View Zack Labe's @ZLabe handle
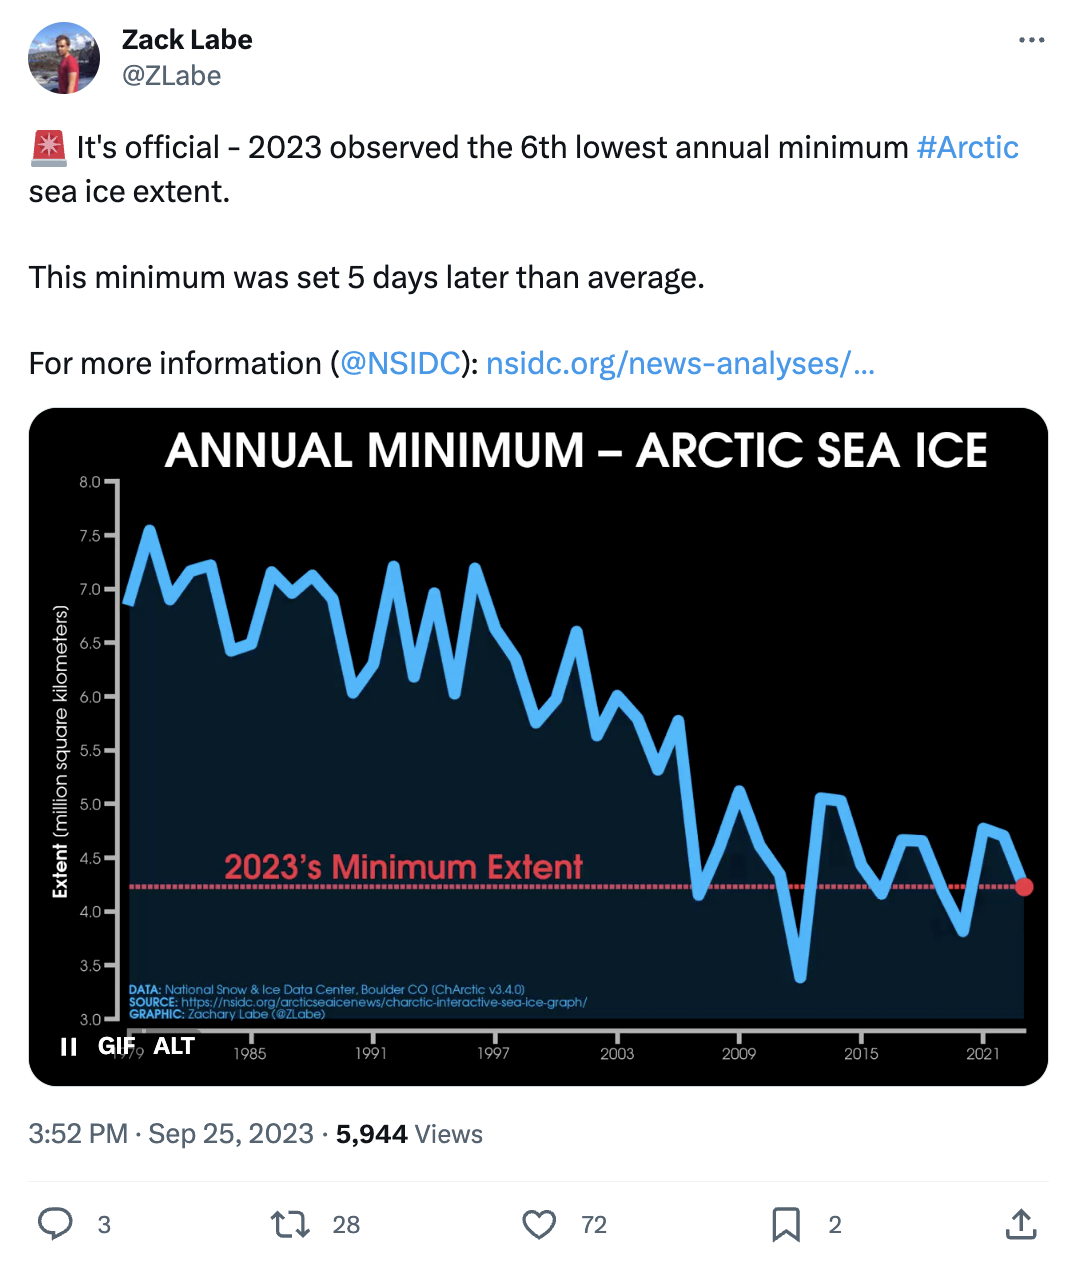1078x1266 pixels. [171, 75]
